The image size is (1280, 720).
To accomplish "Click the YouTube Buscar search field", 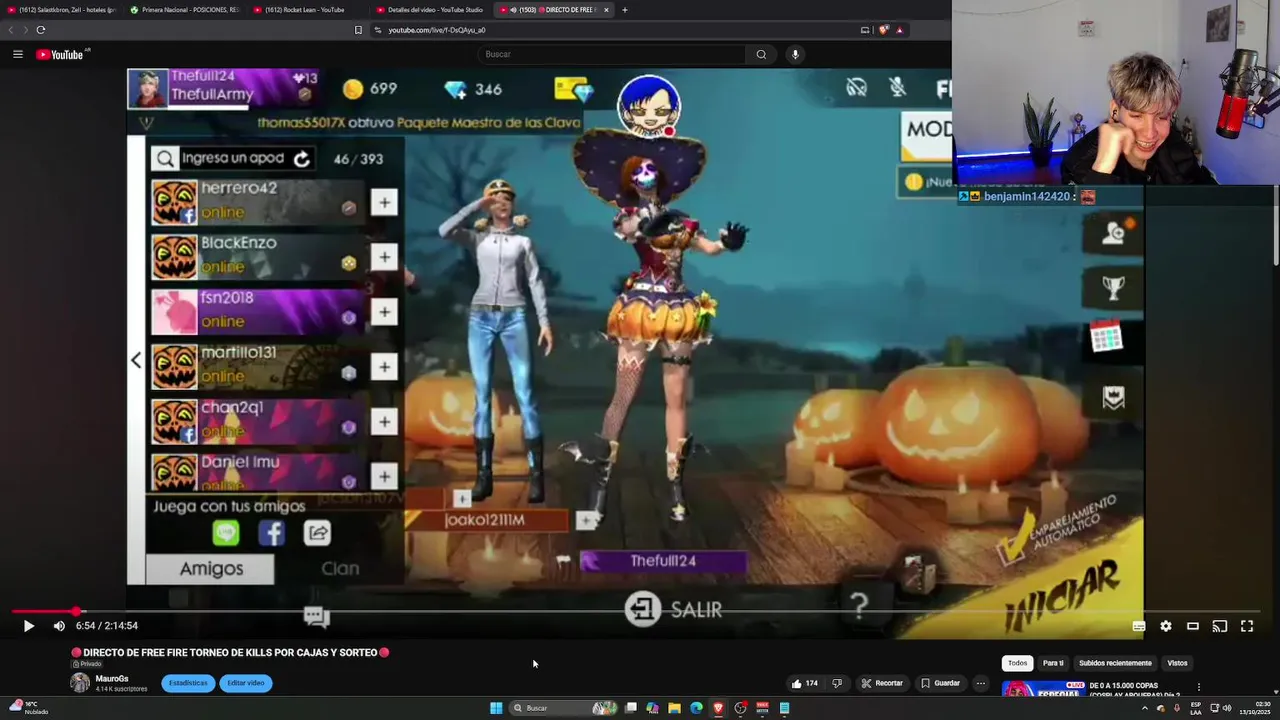I will tap(612, 54).
